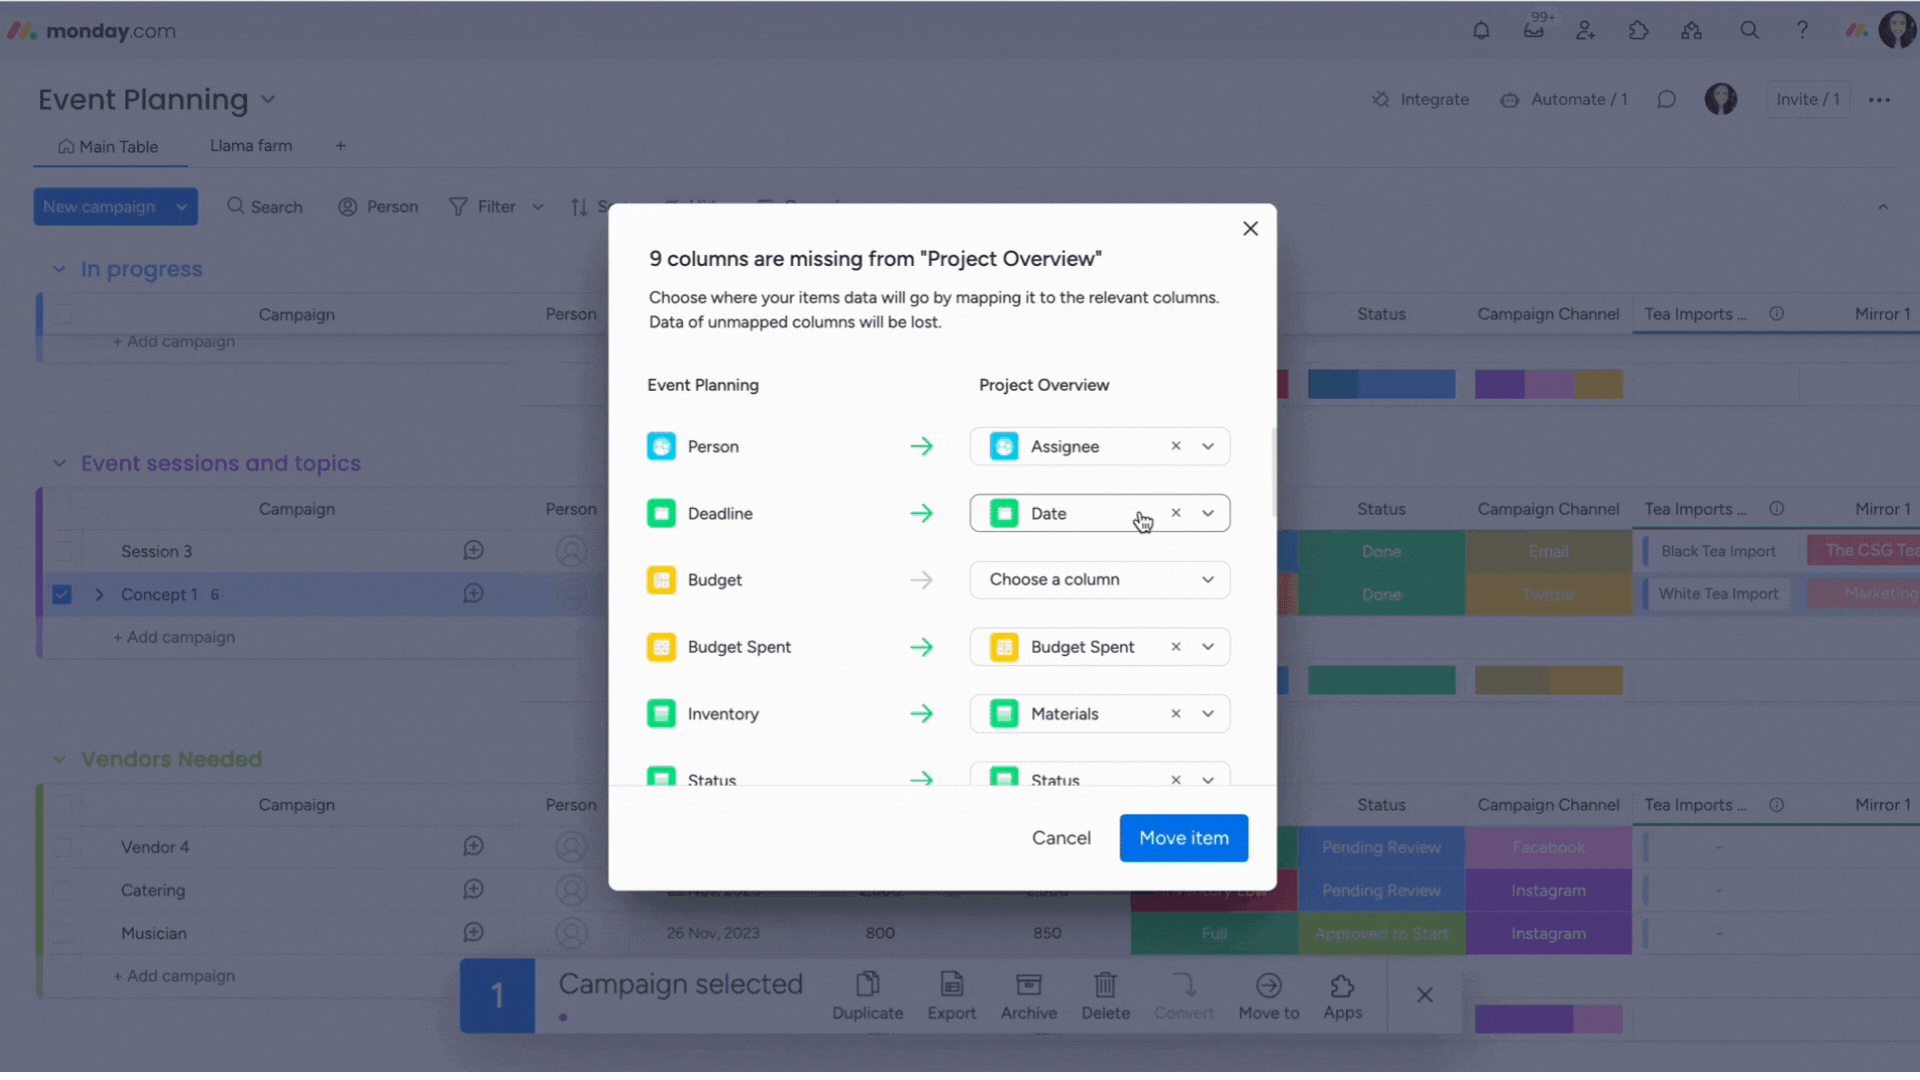Click the dialog's vertical scrollbar

point(1273,472)
